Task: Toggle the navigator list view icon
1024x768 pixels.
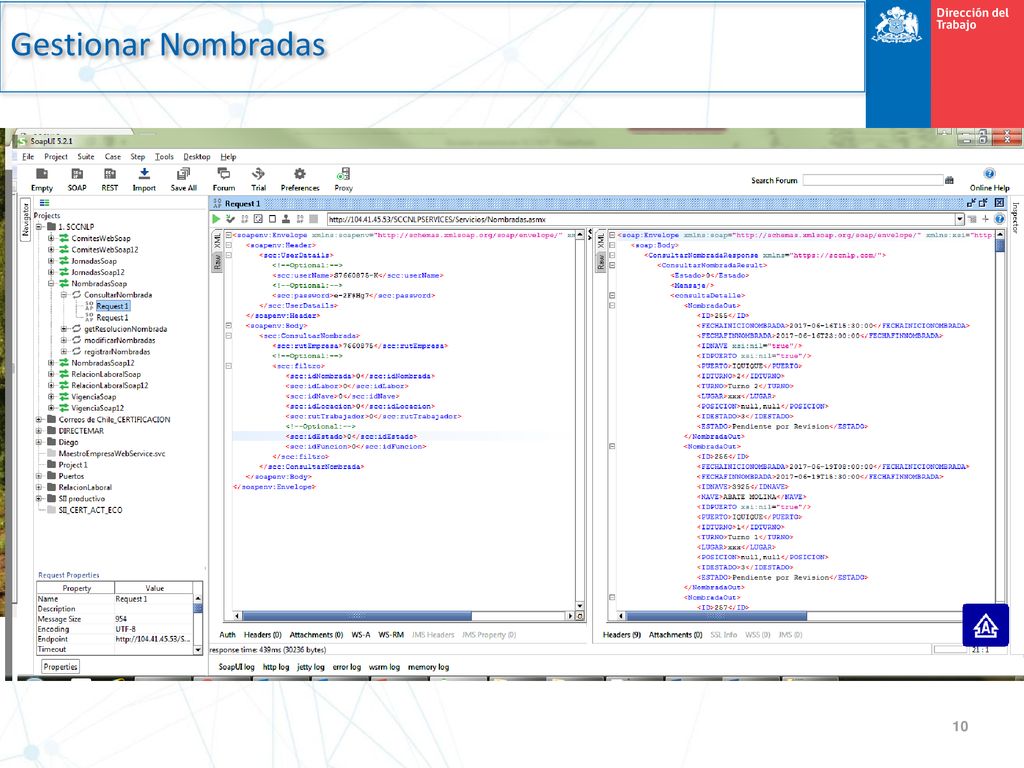Action: coord(44,203)
